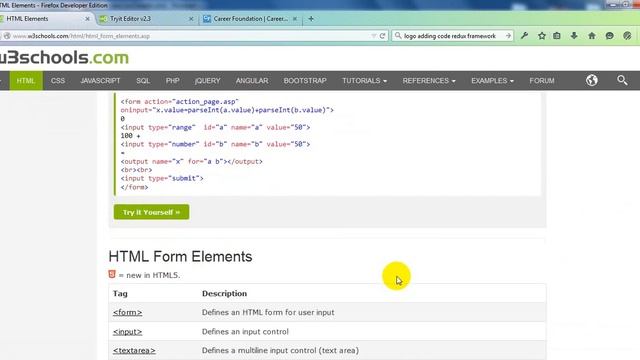The width and height of the screenshot is (640, 360).
Task: Select JAVASCRIPT in navigation bar
Action: tap(100, 81)
